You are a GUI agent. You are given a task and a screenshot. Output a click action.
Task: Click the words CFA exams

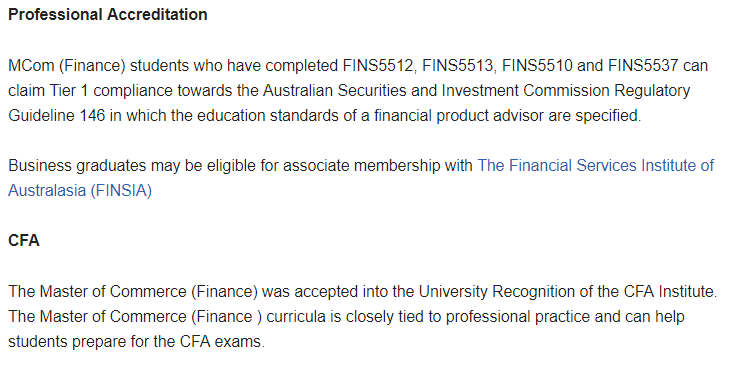pos(222,341)
